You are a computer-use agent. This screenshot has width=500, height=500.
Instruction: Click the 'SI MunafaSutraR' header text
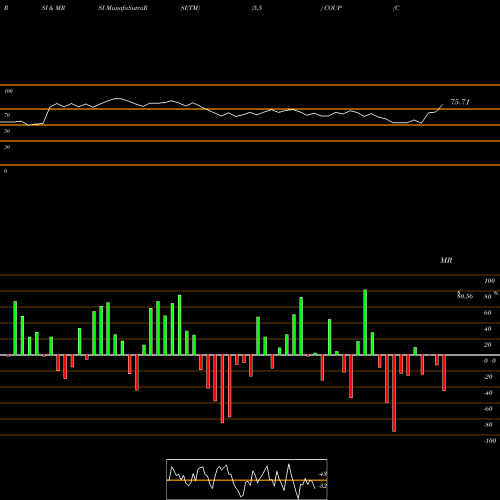(x=123, y=8)
